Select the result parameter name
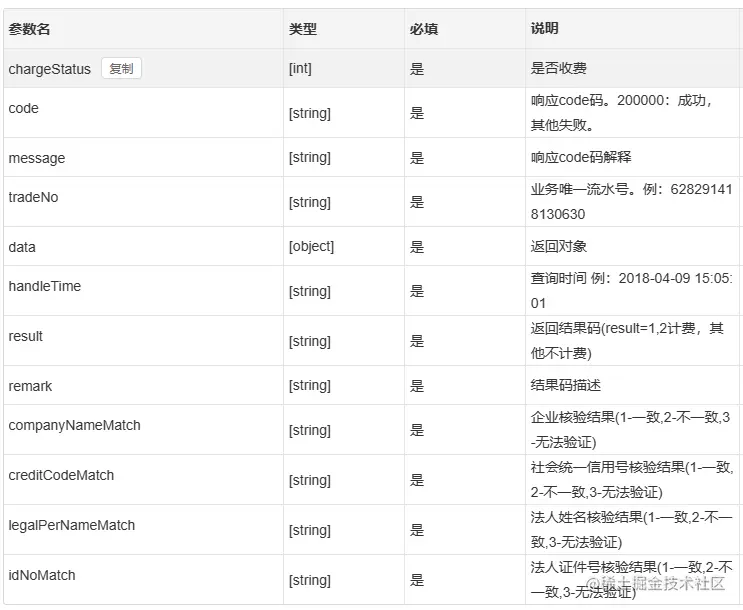Screen dimensions: 743x610 tap(26, 337)
